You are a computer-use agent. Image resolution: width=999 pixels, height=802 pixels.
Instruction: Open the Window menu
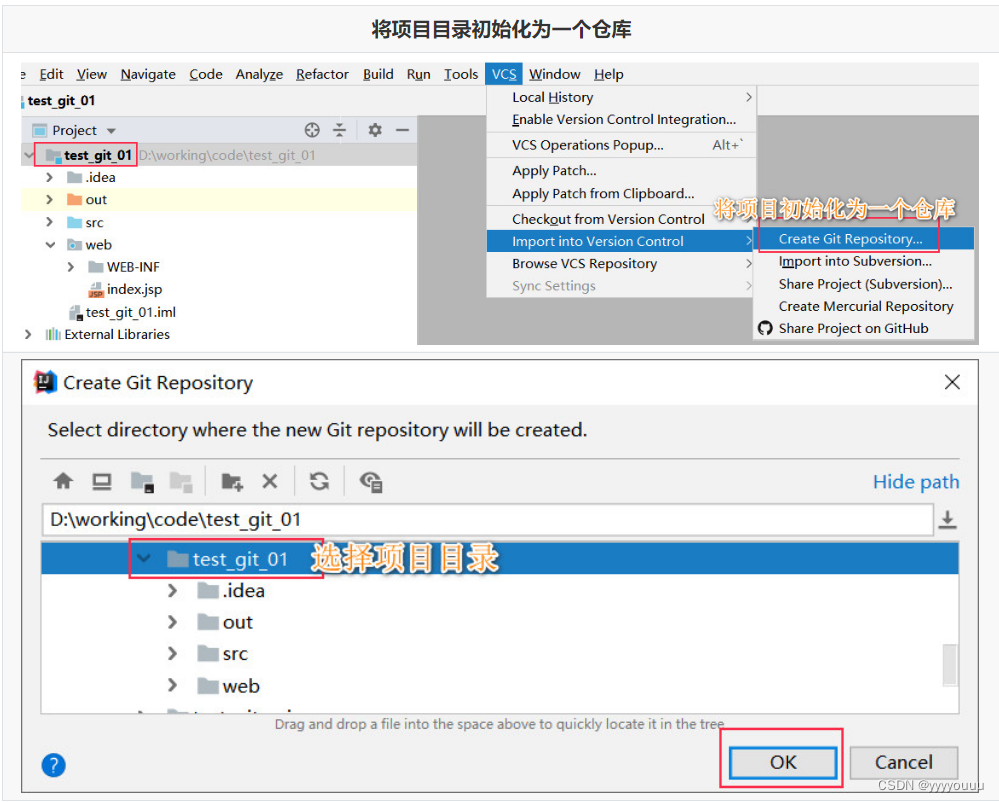coord(554,74)
